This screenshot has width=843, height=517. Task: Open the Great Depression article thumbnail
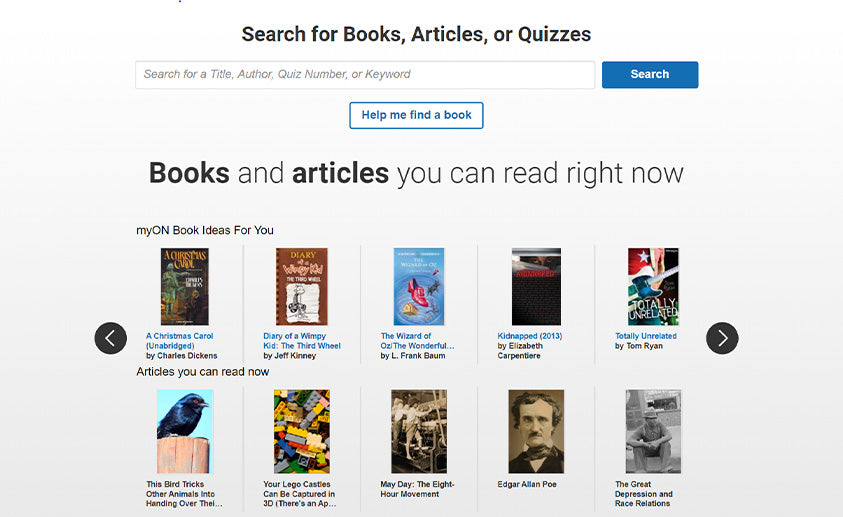coord(653,431)
